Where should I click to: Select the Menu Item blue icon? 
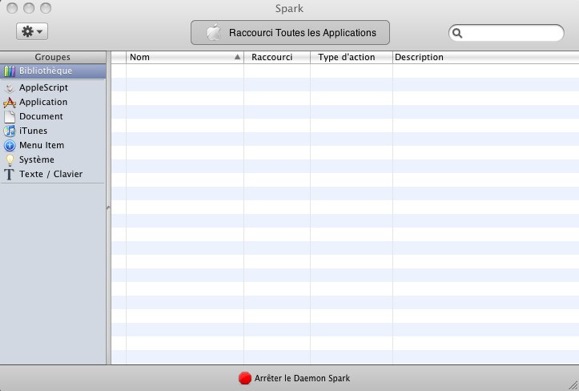click(x=10, y=145)
